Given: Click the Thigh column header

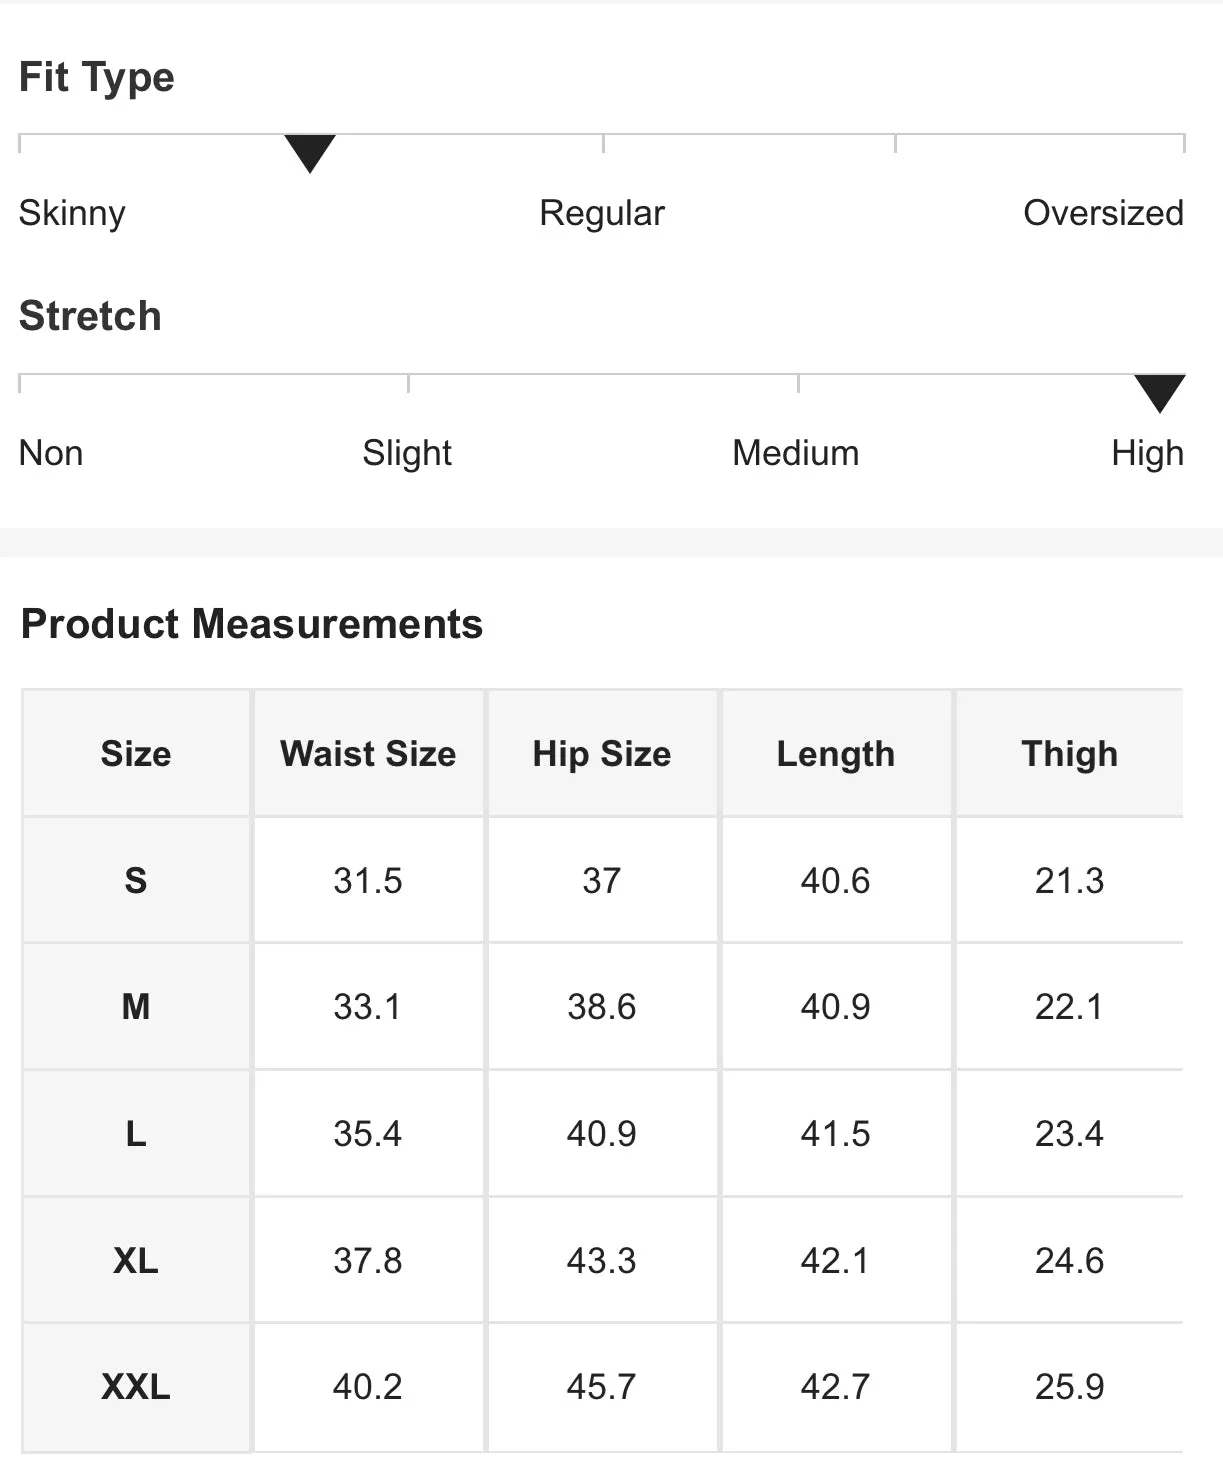Looking at the screenshot, I should point(1070,754).
